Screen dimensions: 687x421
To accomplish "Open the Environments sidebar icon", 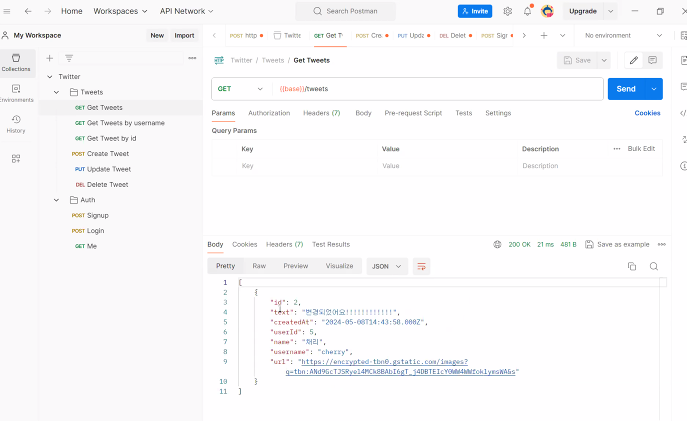I will 16,93.
